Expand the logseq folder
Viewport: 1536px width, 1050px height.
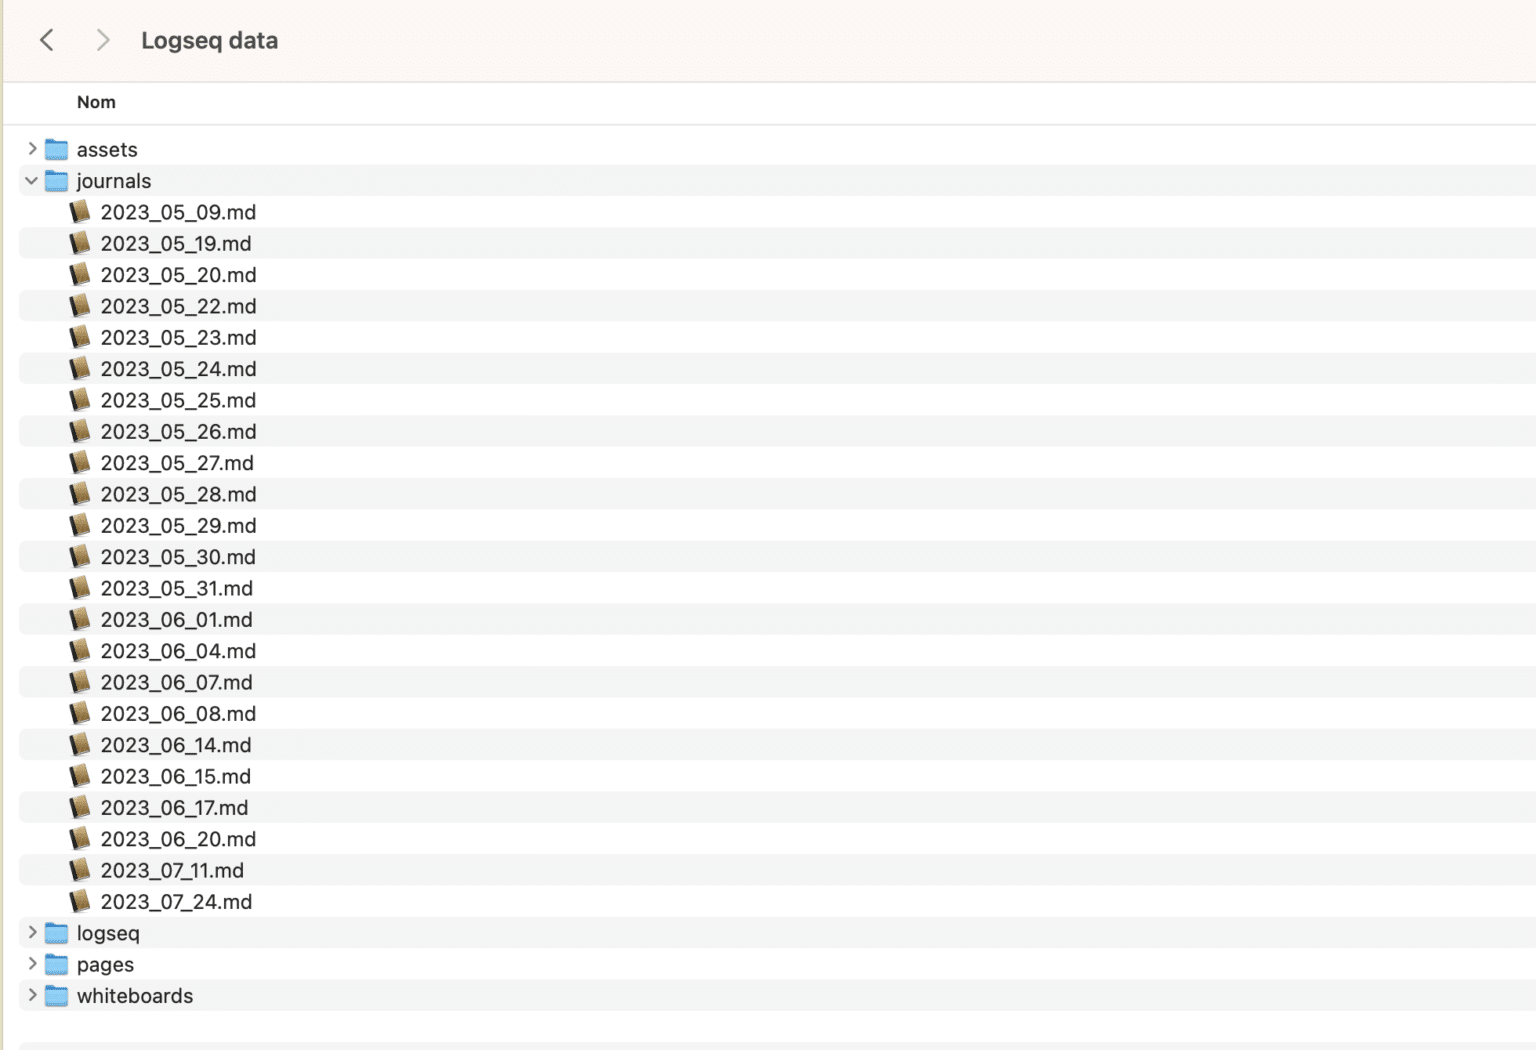coord(32,933)
